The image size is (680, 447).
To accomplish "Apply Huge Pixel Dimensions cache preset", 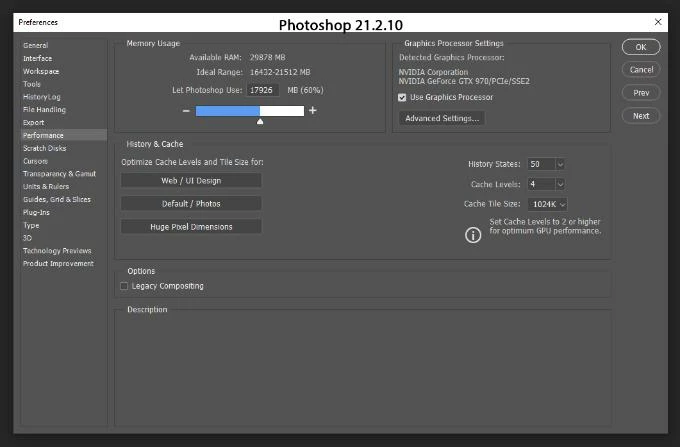I will tap(191, 227).
